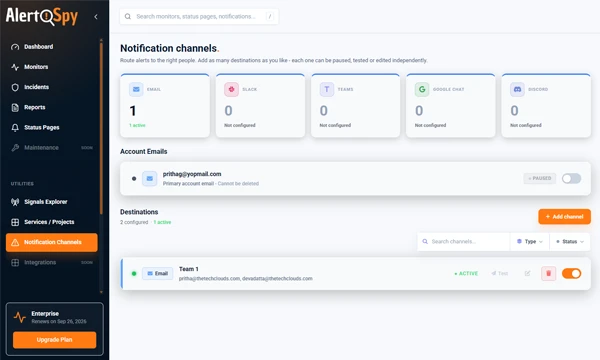Screen dimensions: 600x360
Task: Click "Not configured" under Slack
Action: pos(240,125)
